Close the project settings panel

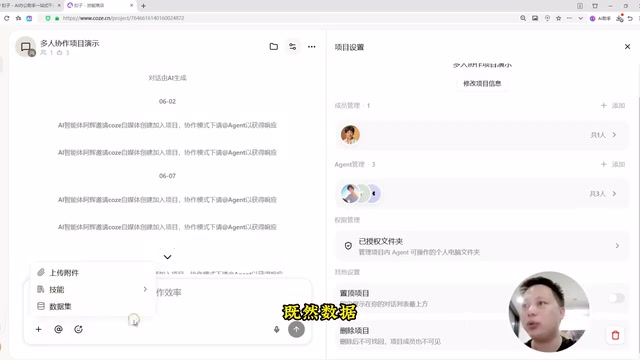tap(627, 47)
